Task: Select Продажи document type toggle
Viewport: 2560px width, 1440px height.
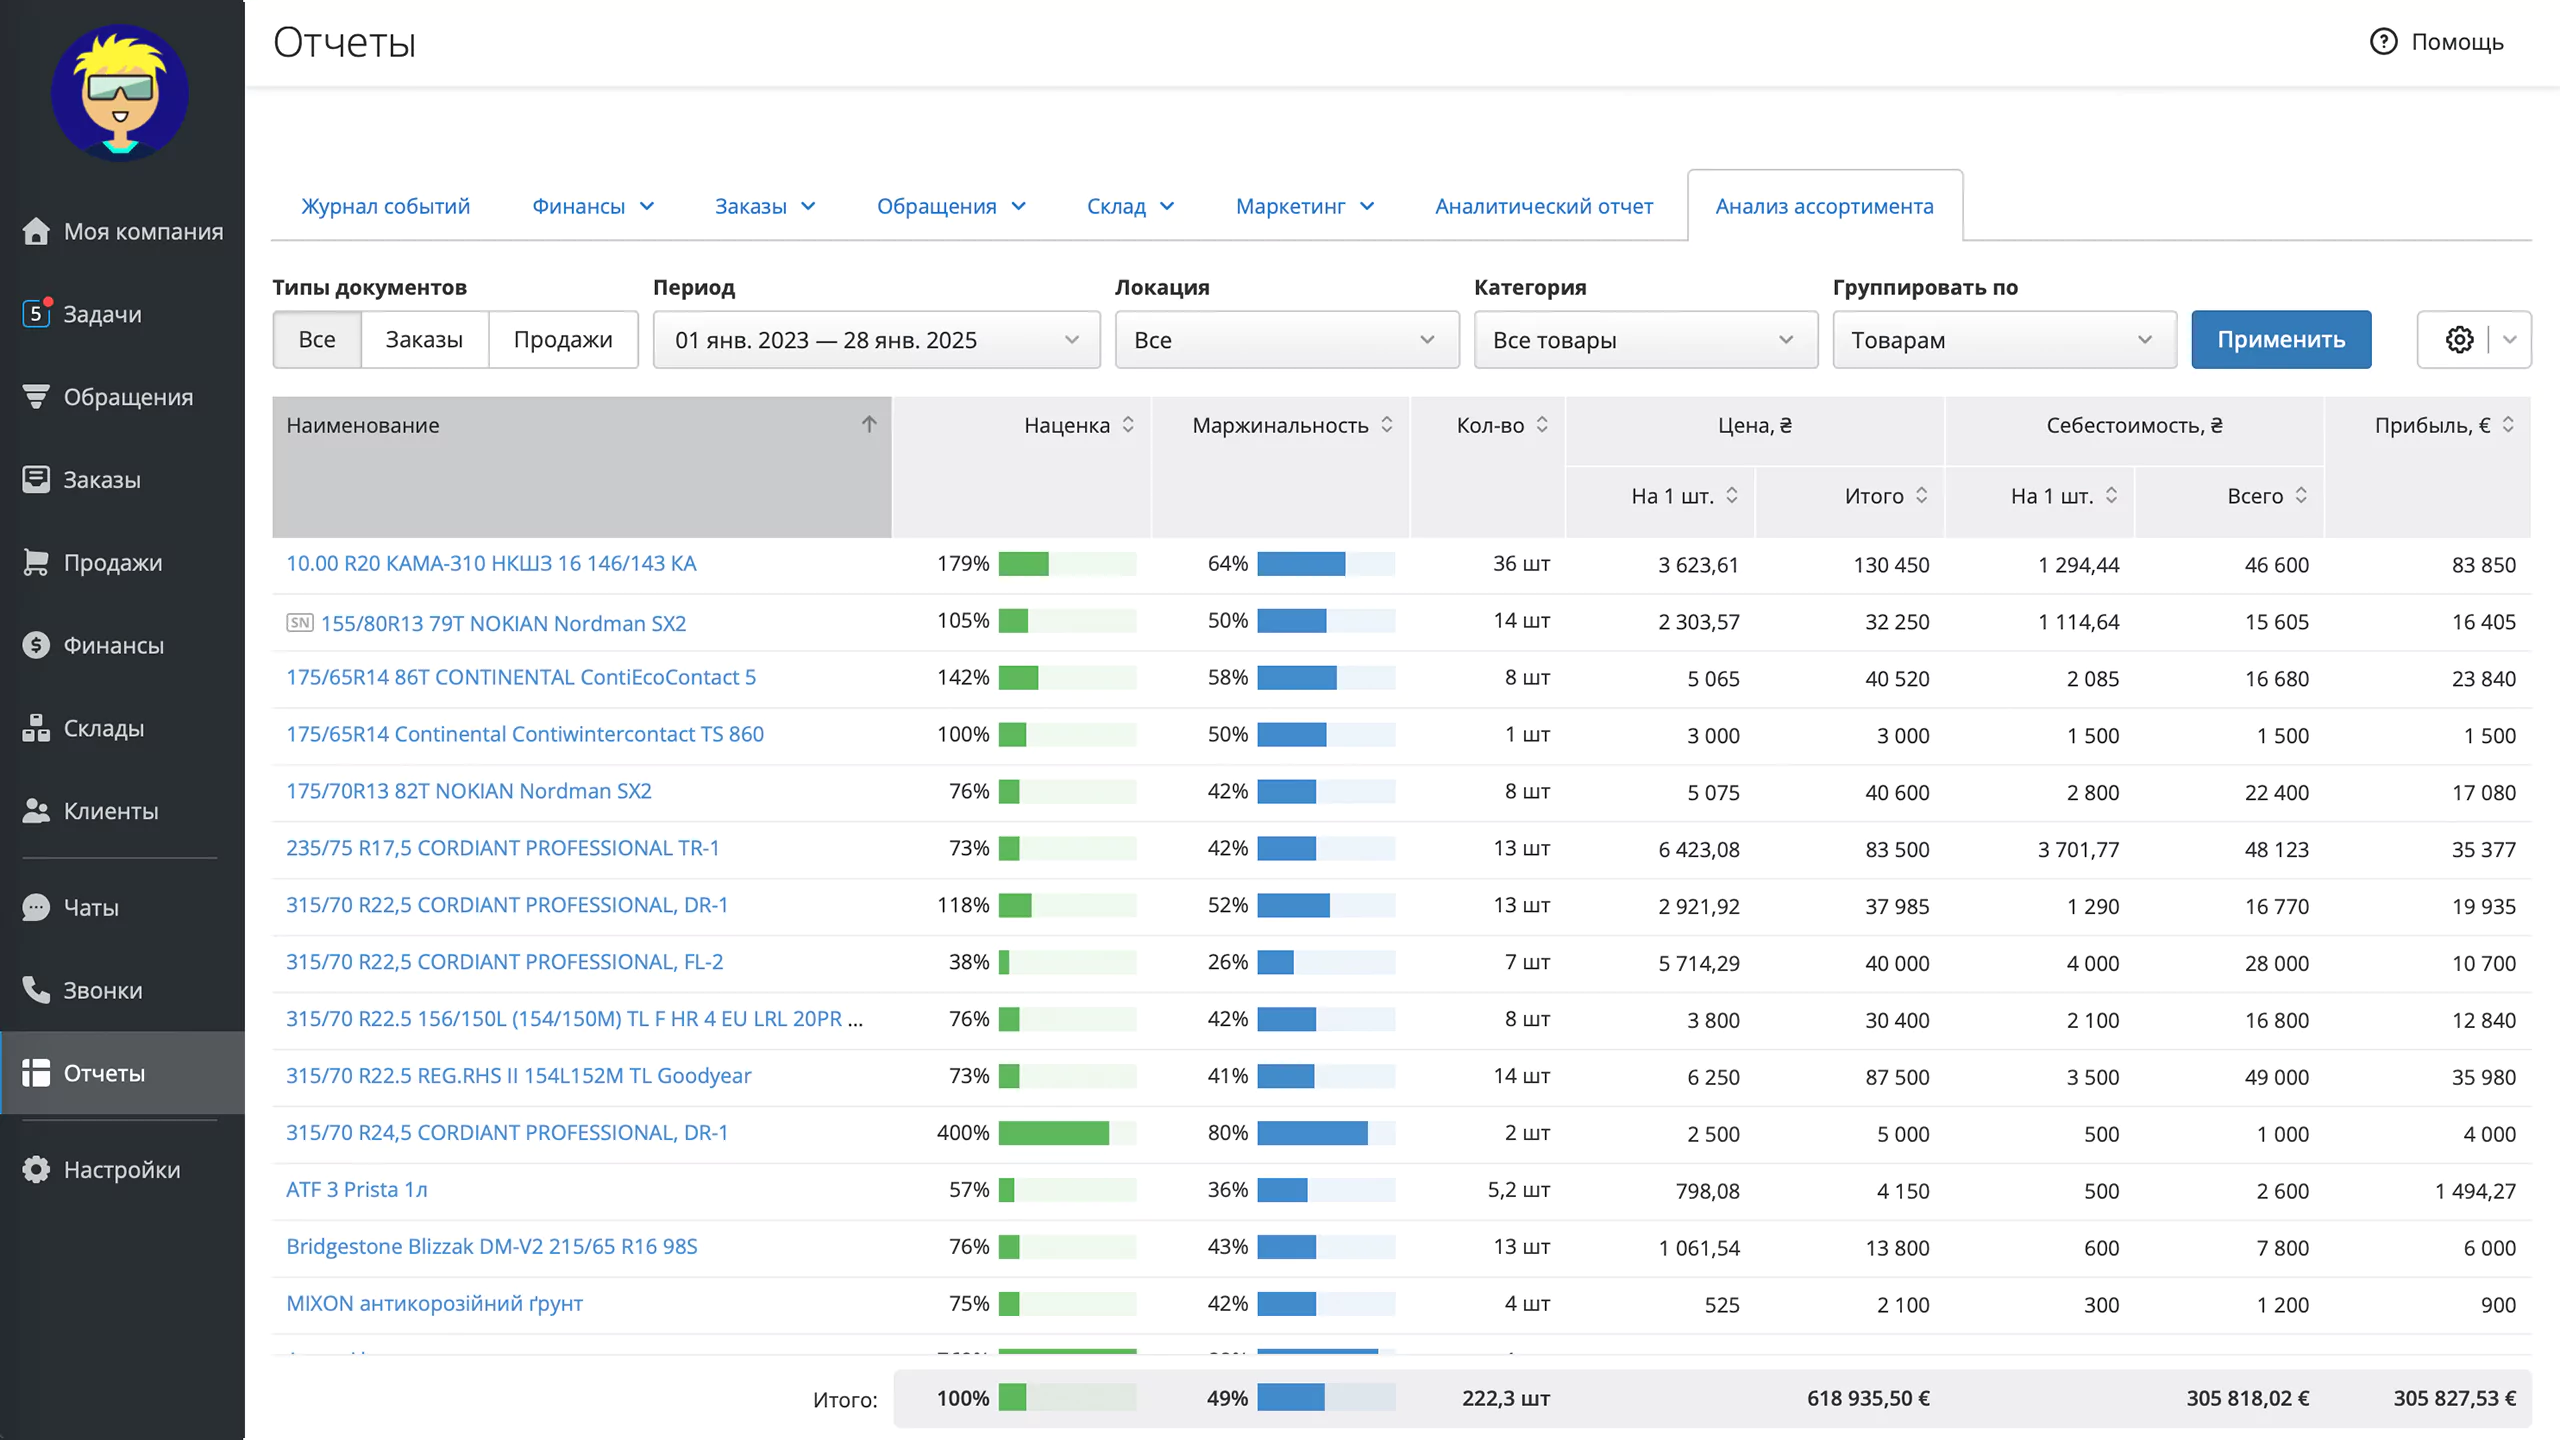Action: point(563,339)
